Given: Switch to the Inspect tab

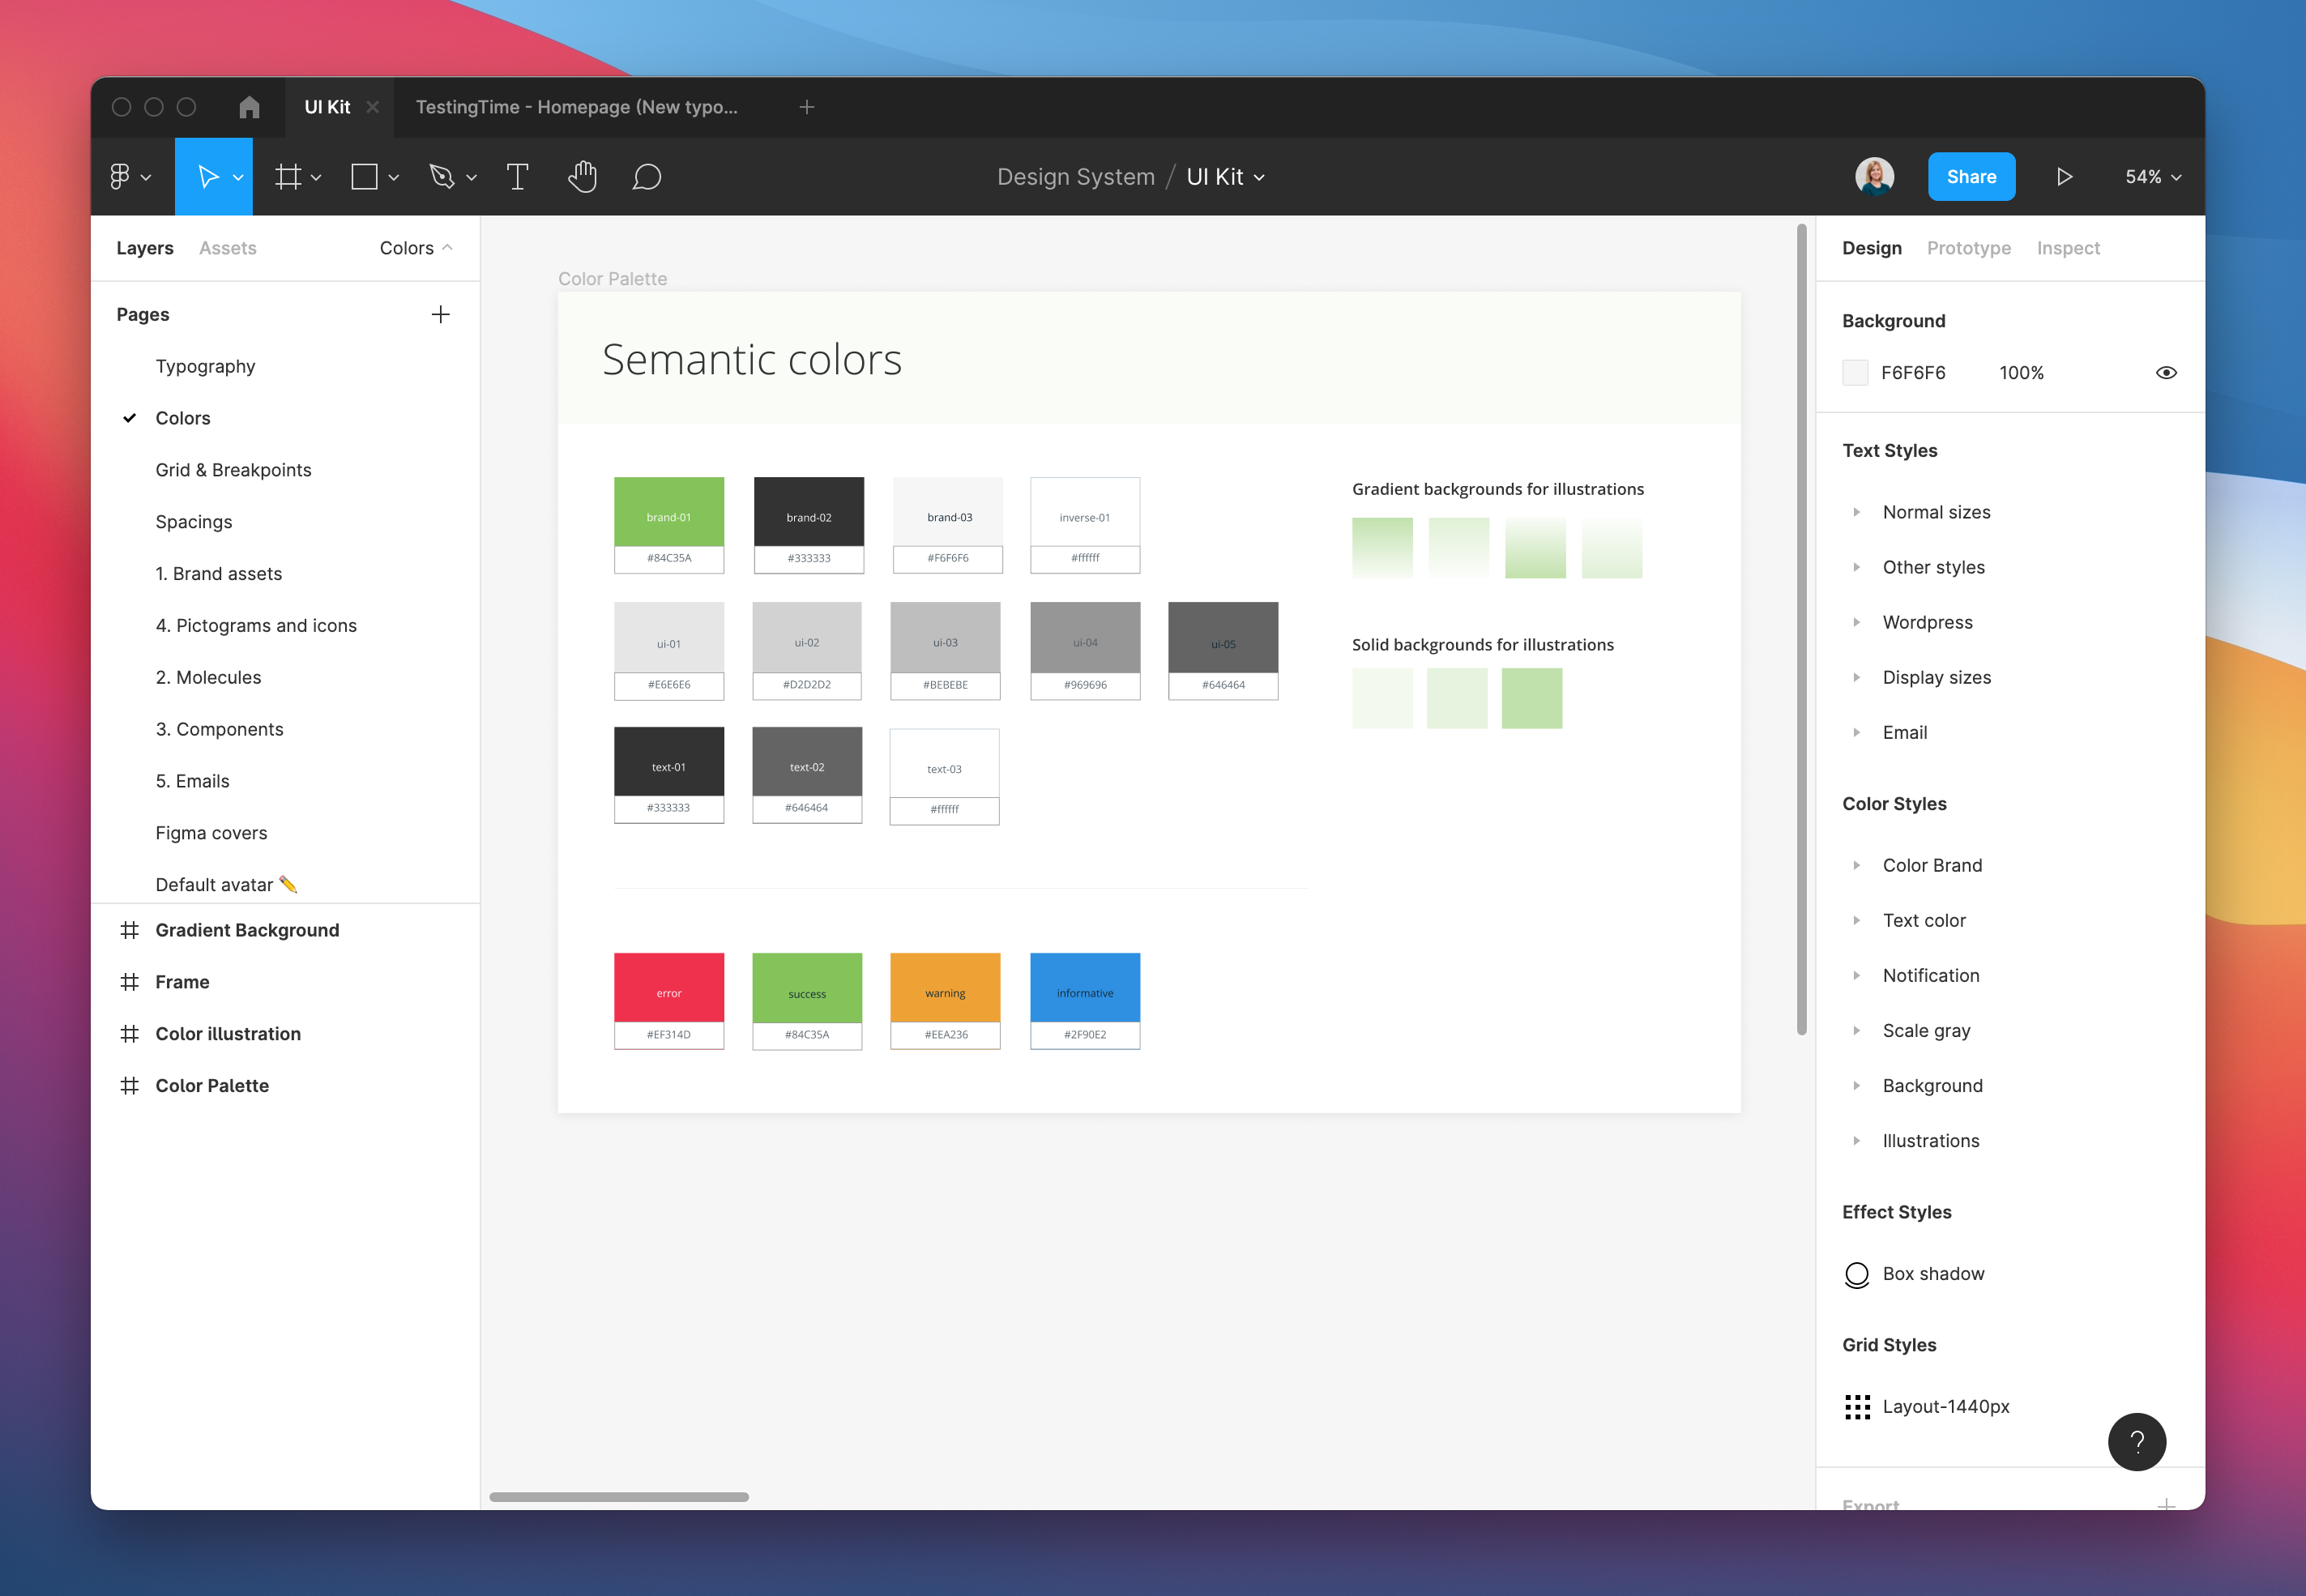Looking at the screenshot, I should point(2068,248).
